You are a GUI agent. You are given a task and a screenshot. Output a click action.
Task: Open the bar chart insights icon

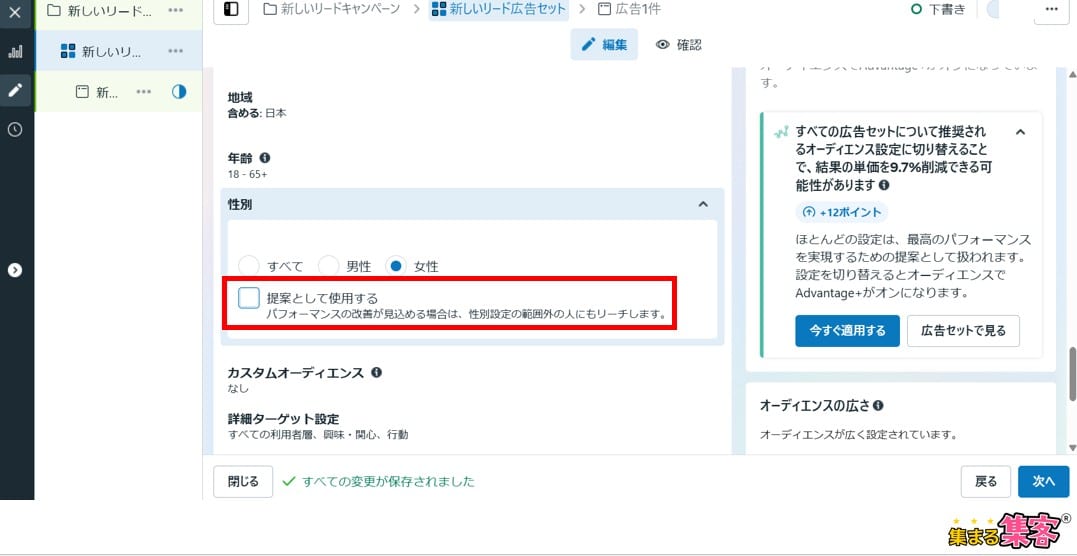[x=15, y=52]
